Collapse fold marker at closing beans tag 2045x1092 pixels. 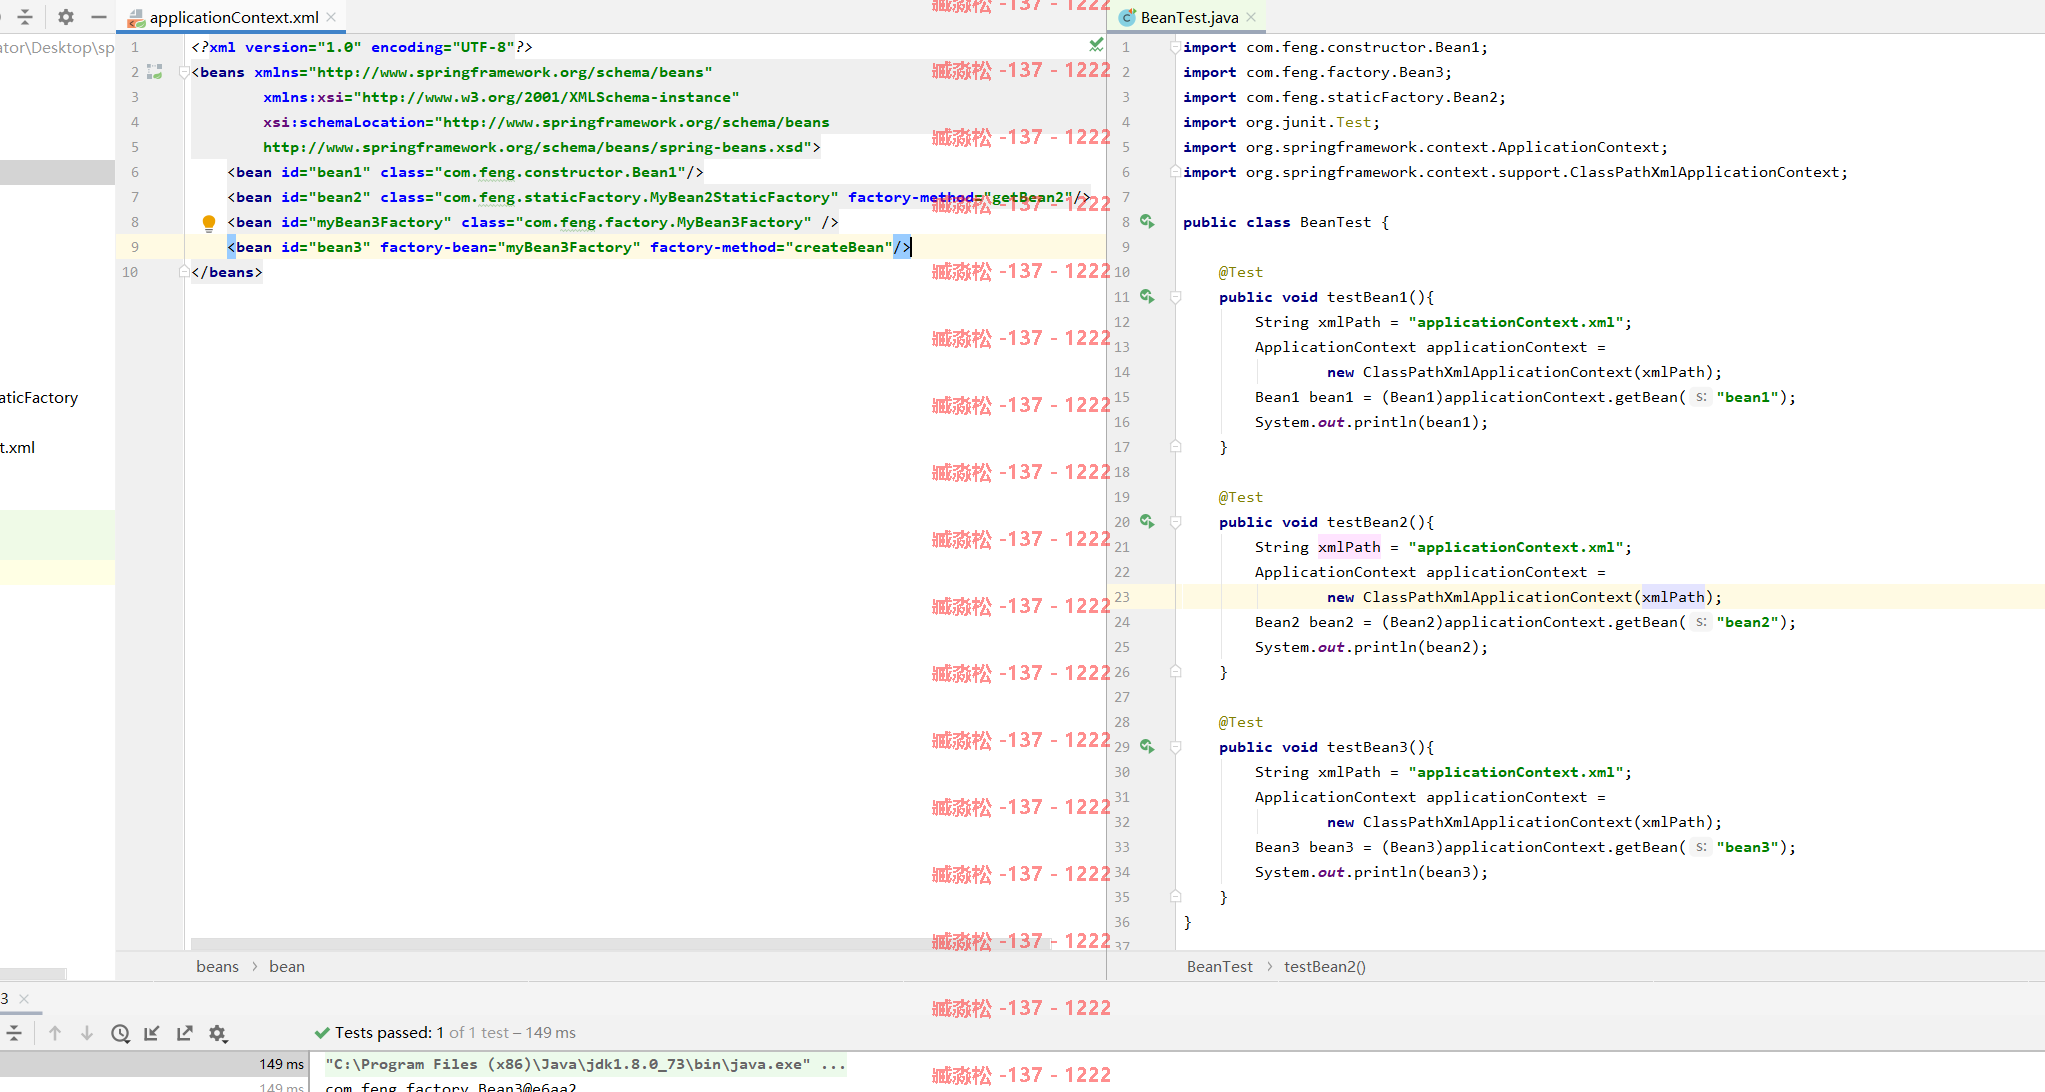tap(183, 272)
